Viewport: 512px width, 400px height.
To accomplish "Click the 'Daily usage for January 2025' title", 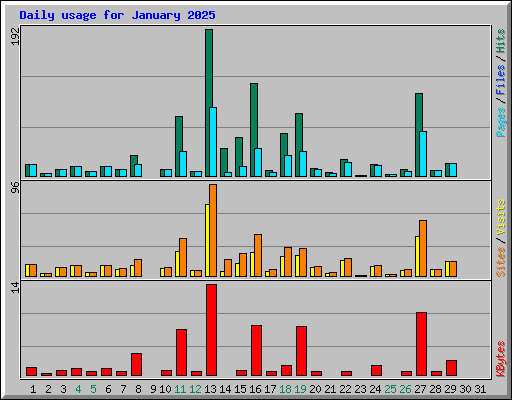I will tap(117, 15).
